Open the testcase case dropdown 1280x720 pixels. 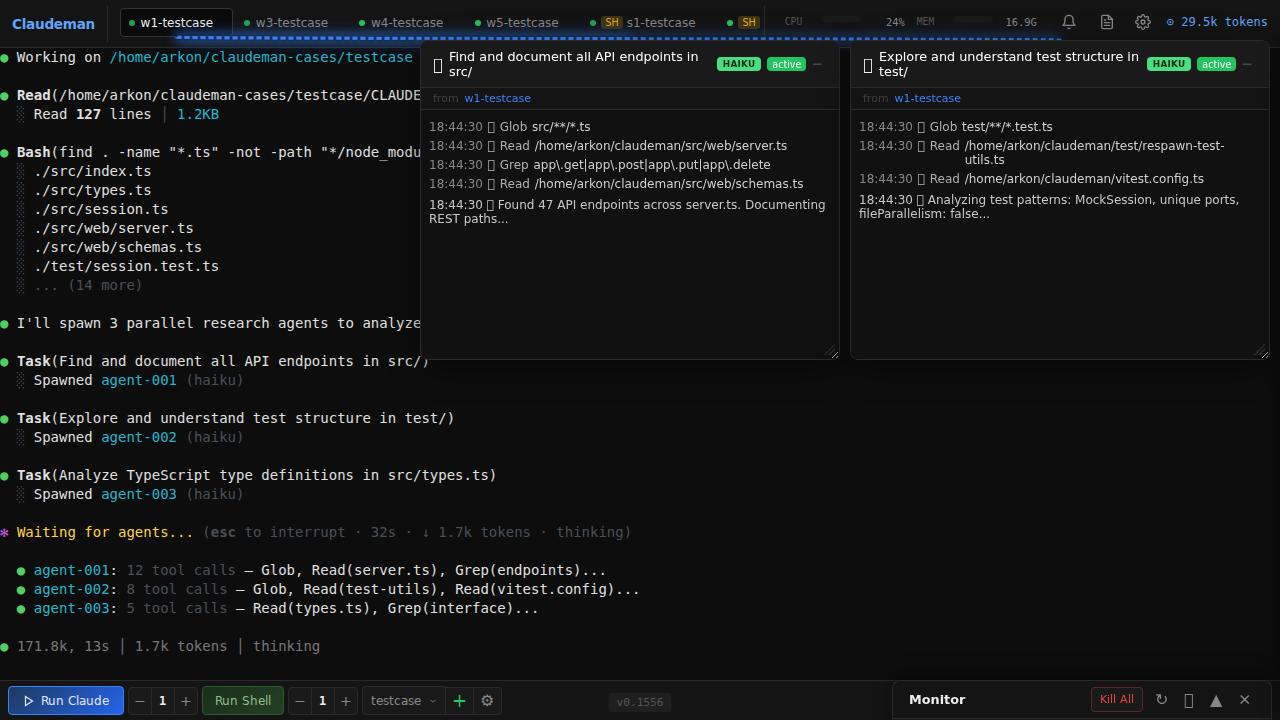click(403, 701)
